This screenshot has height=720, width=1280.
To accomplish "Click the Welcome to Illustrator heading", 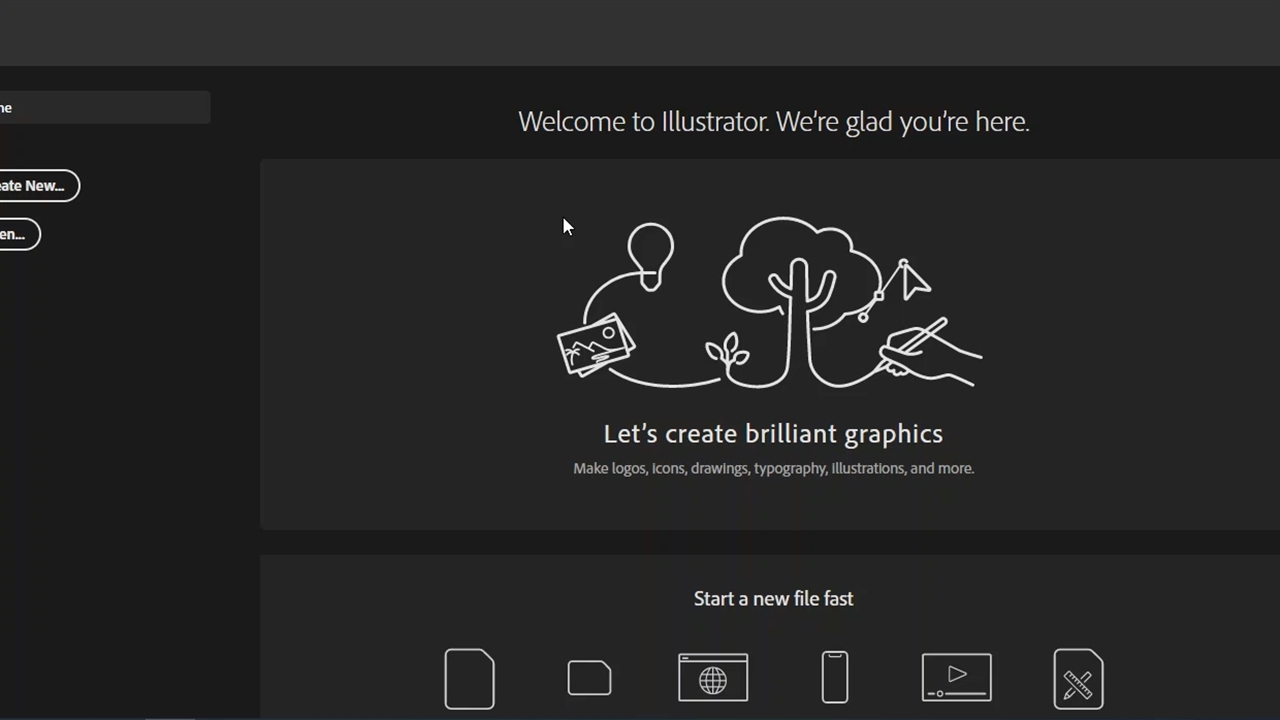I will [x=773, y=122].
